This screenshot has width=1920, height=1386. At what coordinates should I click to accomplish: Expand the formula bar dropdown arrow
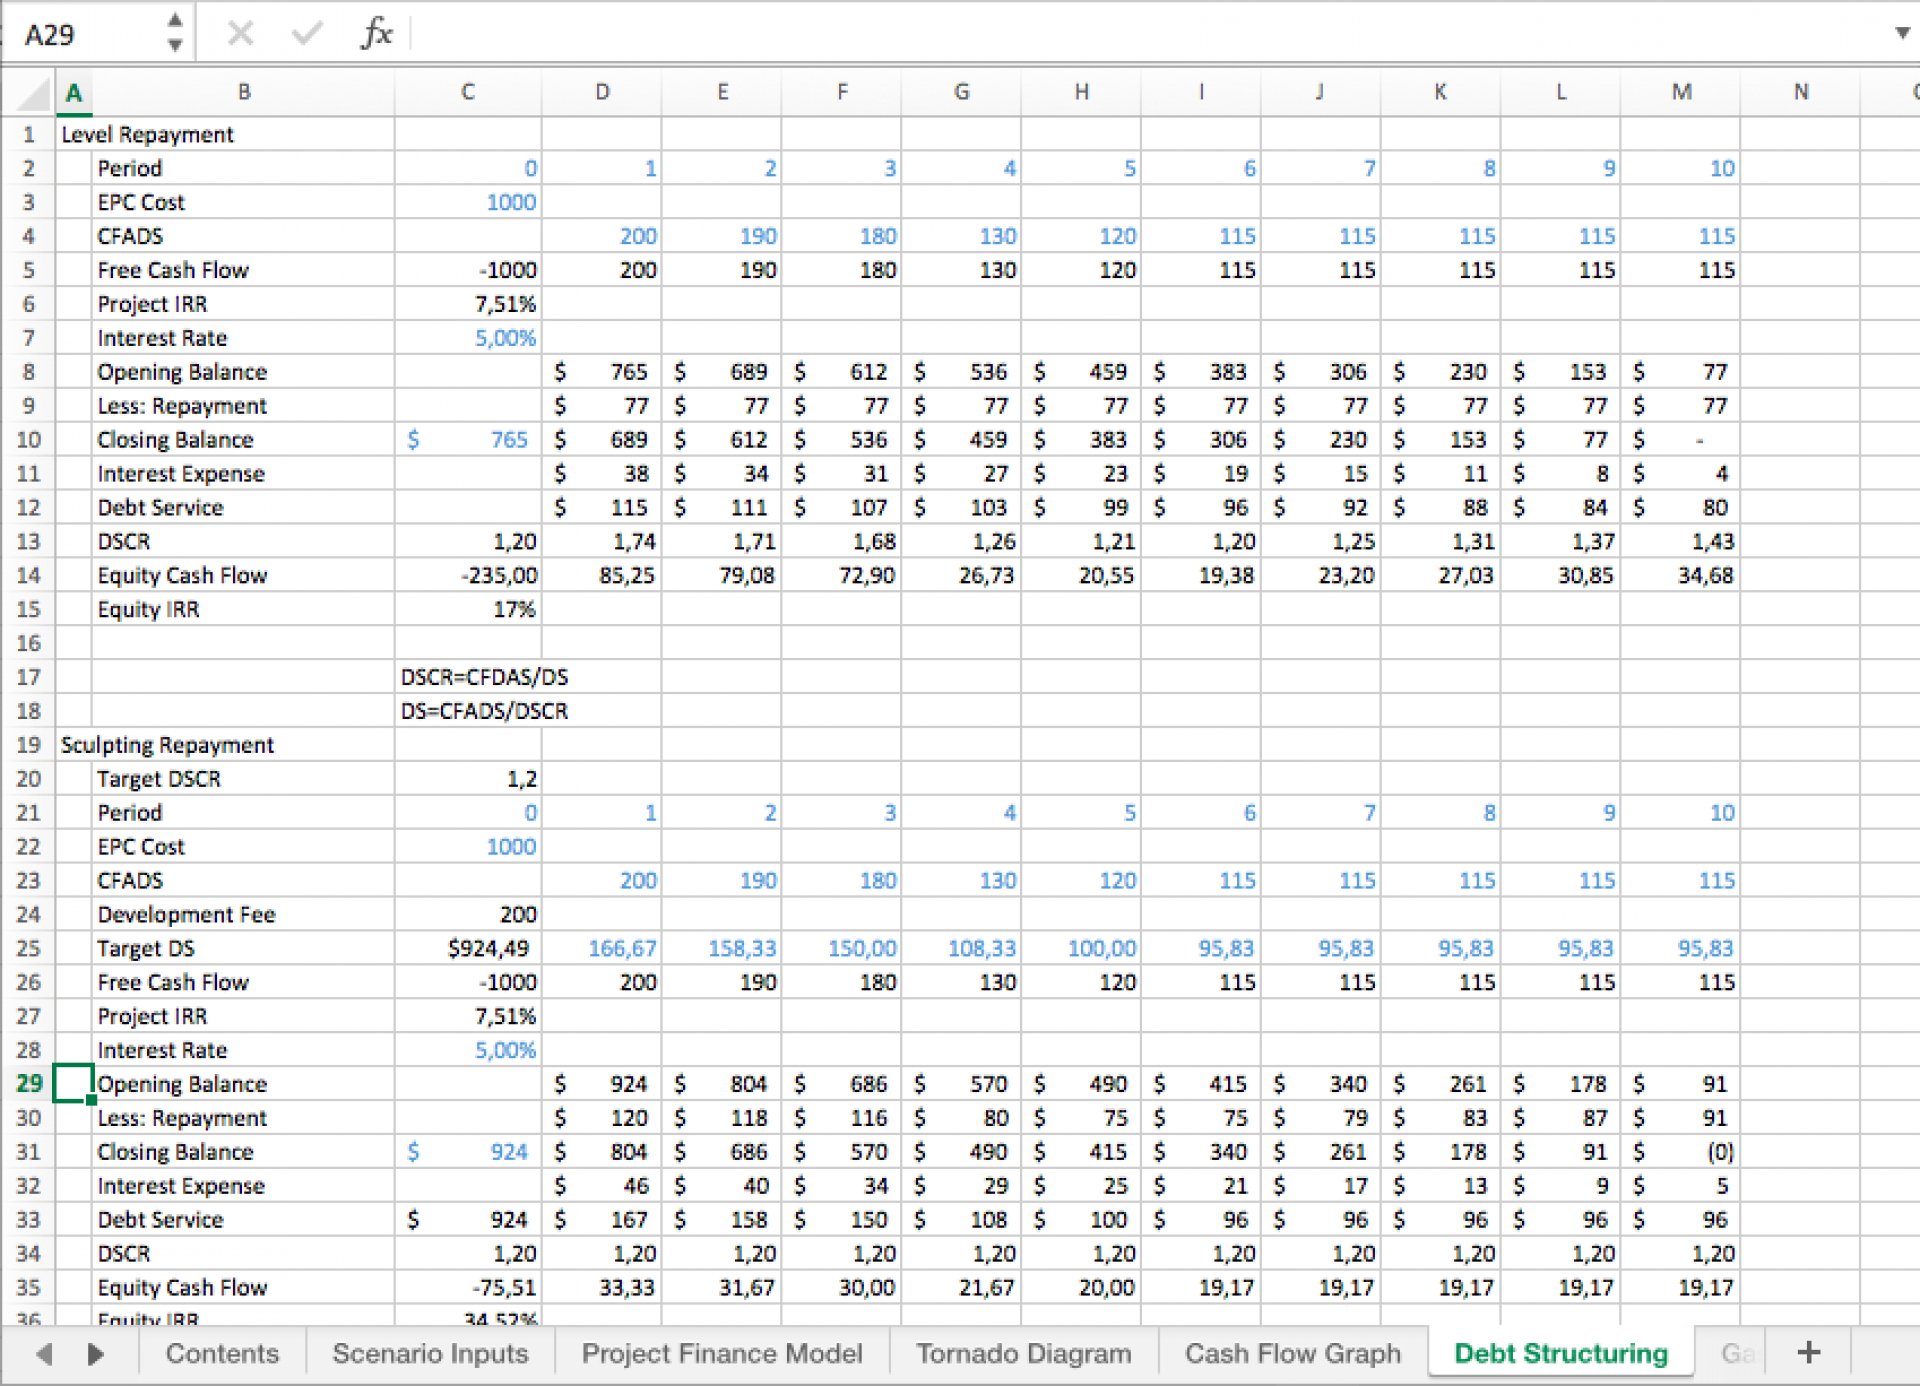pyautogui.click(x=1902, y=33)
